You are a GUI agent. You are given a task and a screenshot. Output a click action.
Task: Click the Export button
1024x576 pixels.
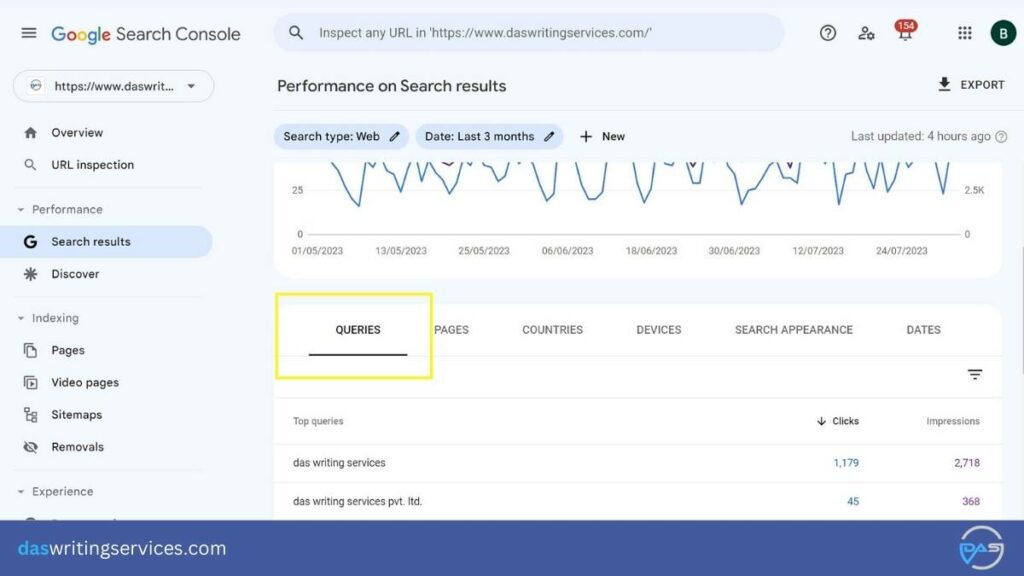[971, 85]
